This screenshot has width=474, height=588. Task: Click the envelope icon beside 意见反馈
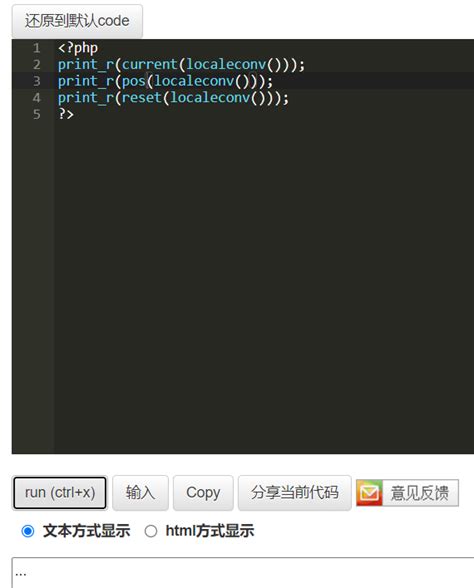click(369, 493)
